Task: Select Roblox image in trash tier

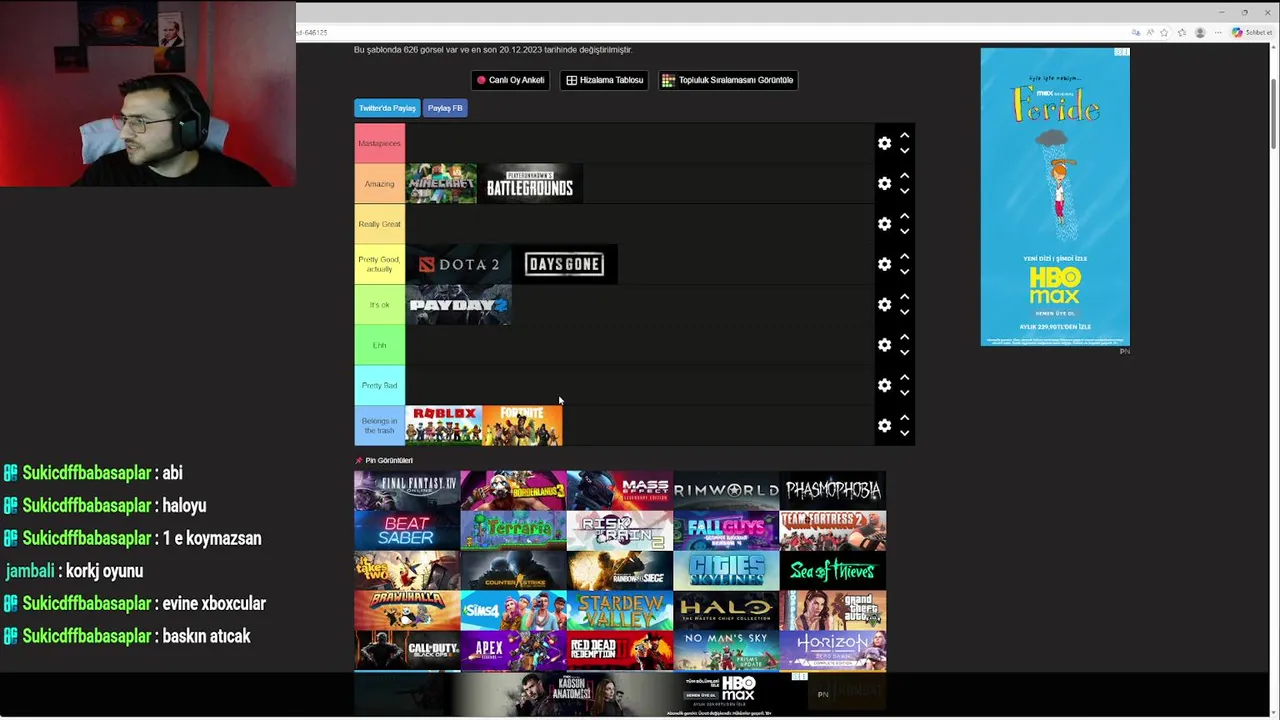Action: click(443, 425)
